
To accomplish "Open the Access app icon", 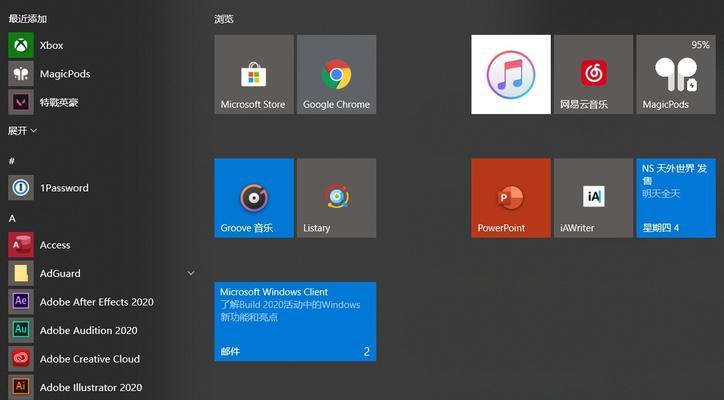I will [21, 245].
